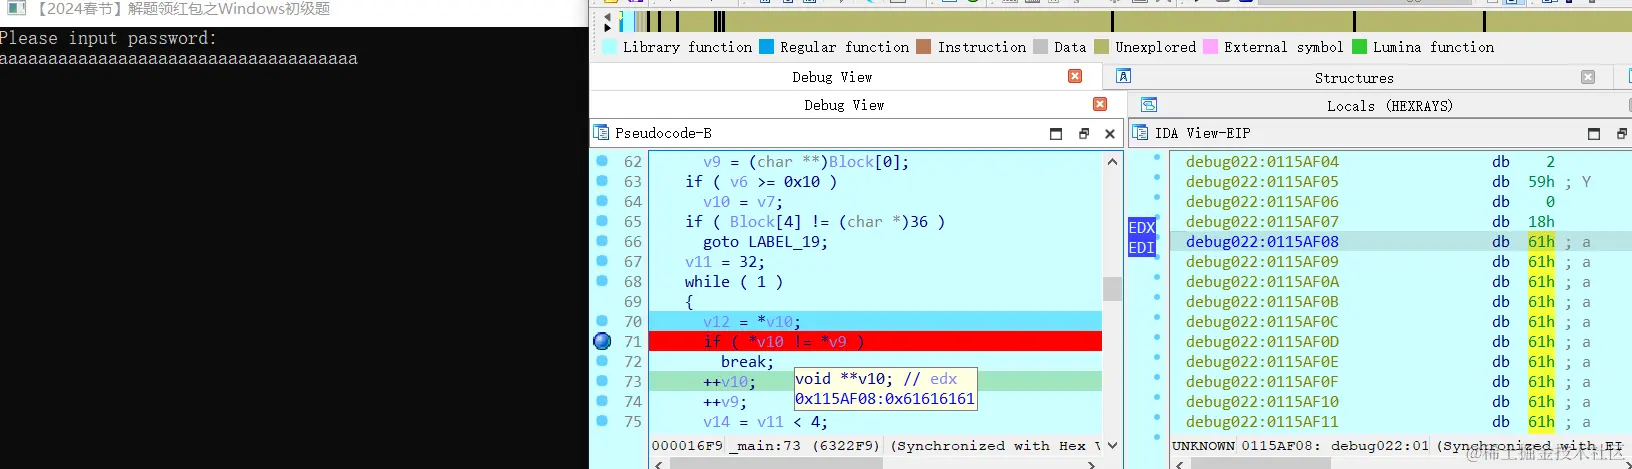Click the 'v14 = v11 < 4;' line
Image resolution: width=1632 pixels, height=469 pixels.
click(765, 421)
